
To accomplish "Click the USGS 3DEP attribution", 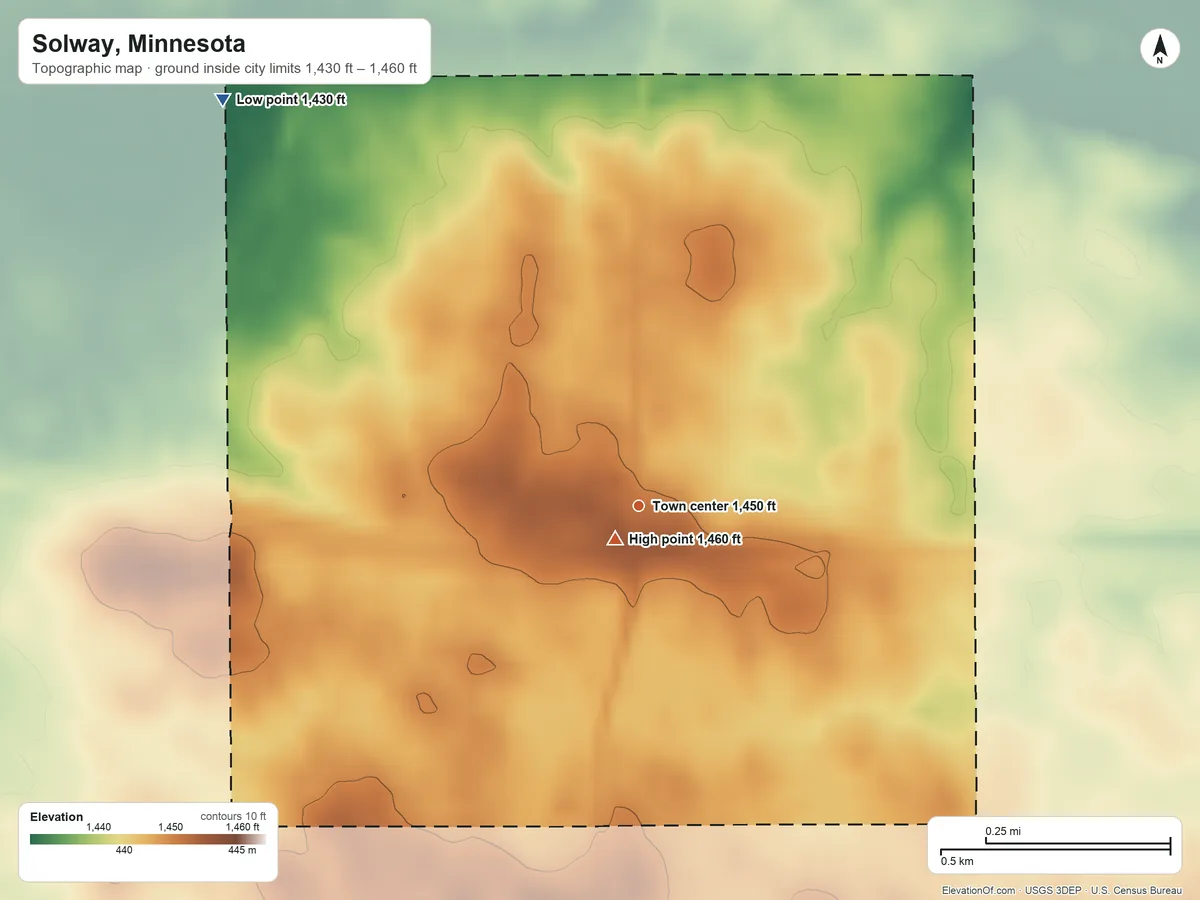I will point(1054,890).
